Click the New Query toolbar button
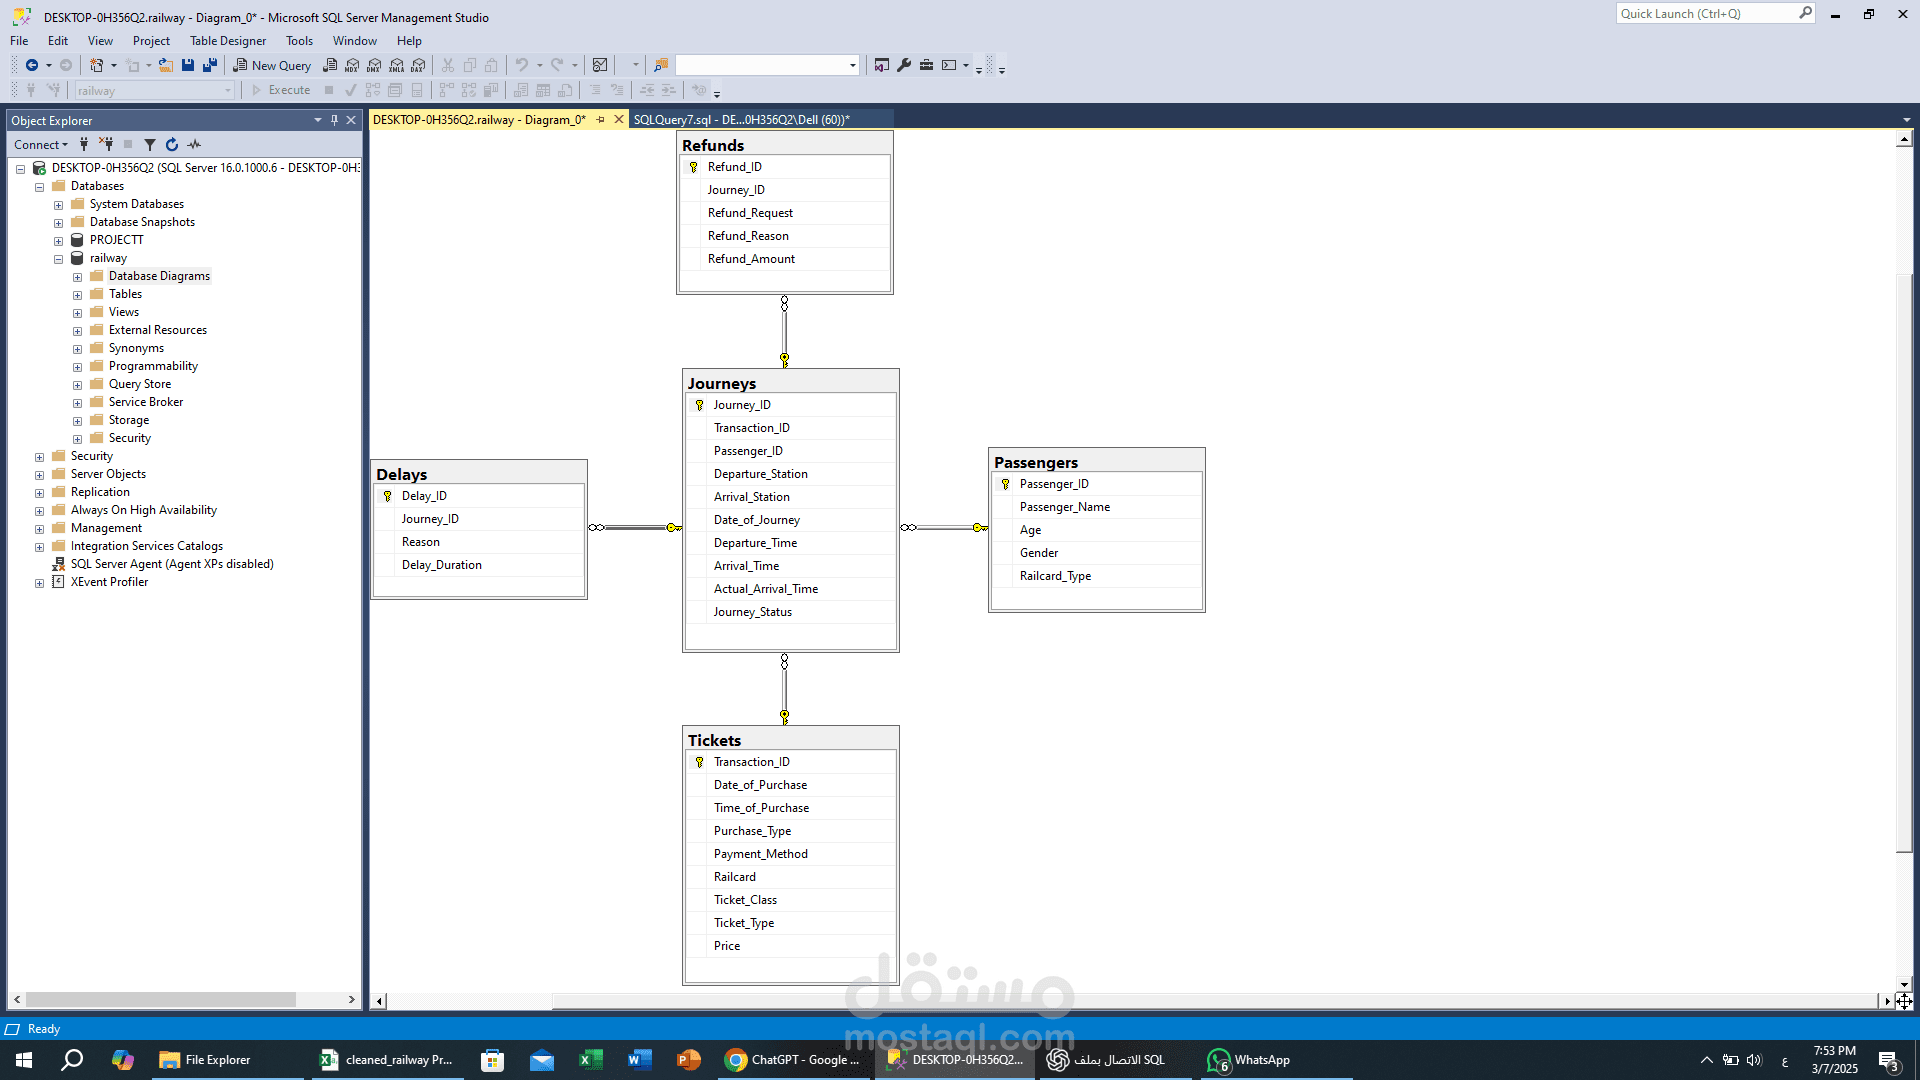Image resolution: width=1920 pixels, height=1080 pixels. tap(272, 65)
